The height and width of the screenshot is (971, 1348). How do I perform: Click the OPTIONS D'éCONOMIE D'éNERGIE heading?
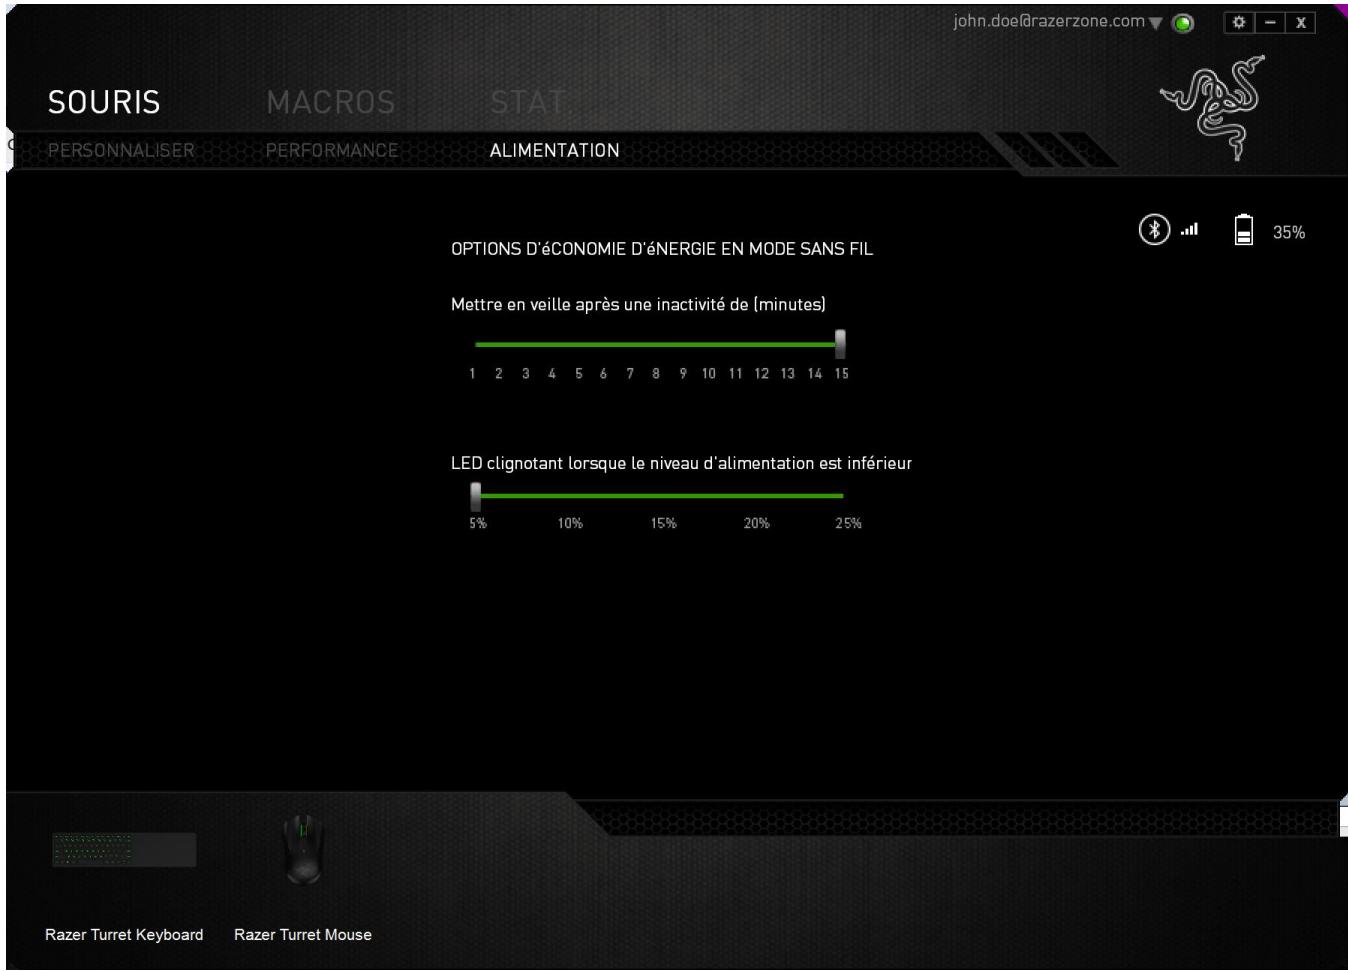point(662,249)
